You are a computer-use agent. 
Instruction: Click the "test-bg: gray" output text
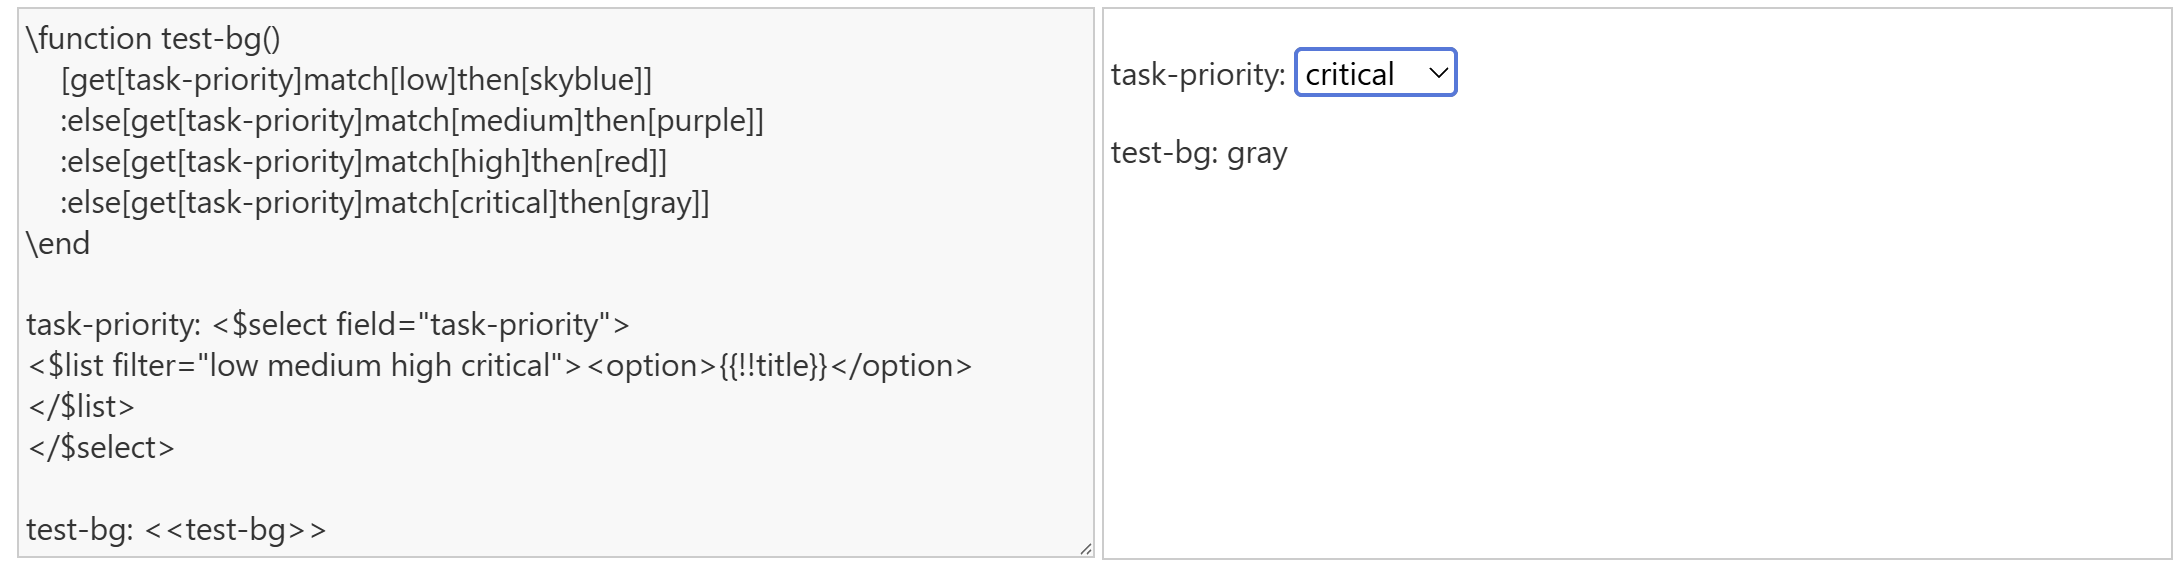pos(1199,154)
